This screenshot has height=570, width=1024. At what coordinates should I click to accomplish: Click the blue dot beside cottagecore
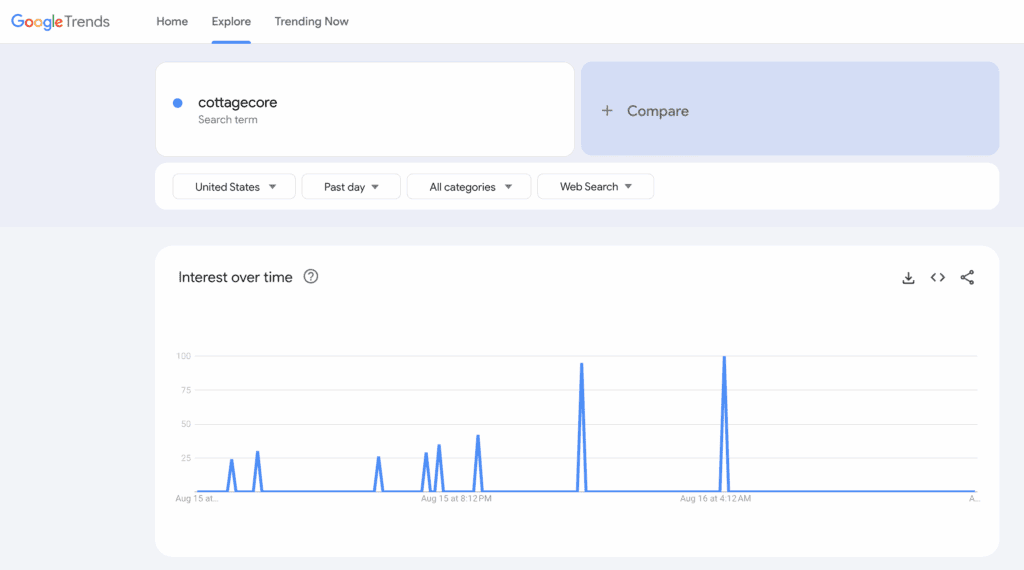(178, 103)
